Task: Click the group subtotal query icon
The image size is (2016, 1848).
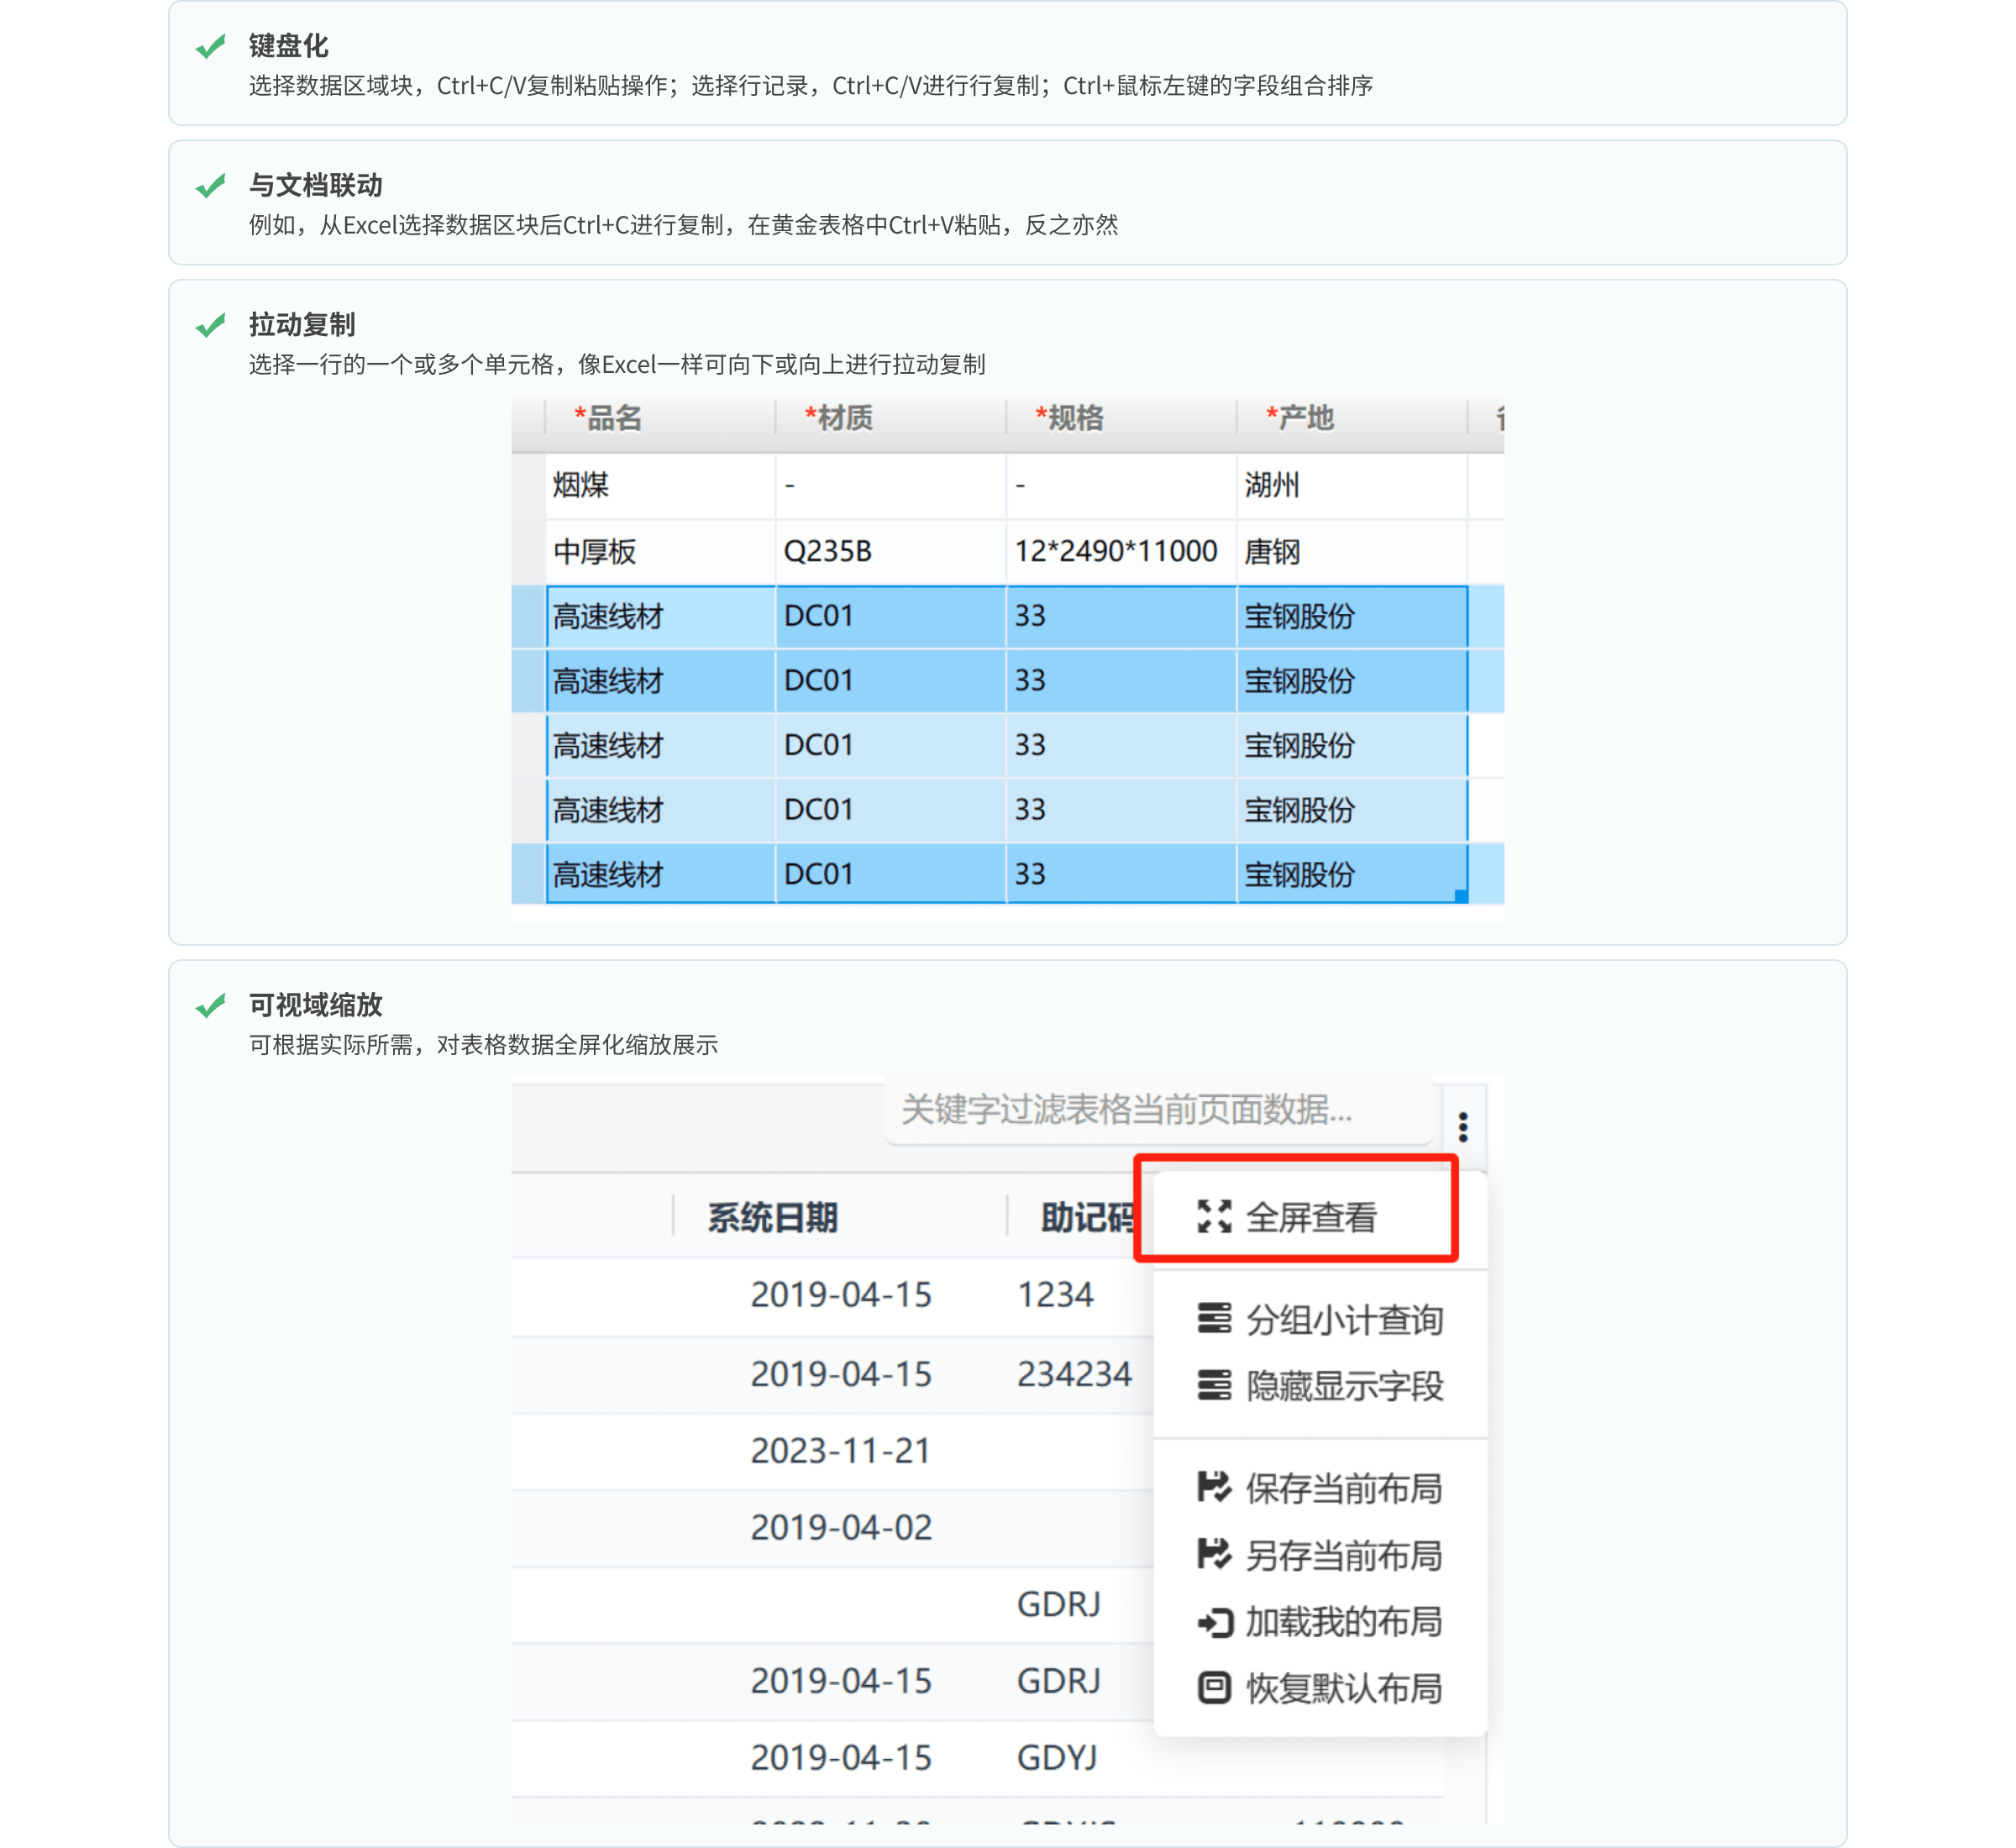Action: (1214, 1319)
